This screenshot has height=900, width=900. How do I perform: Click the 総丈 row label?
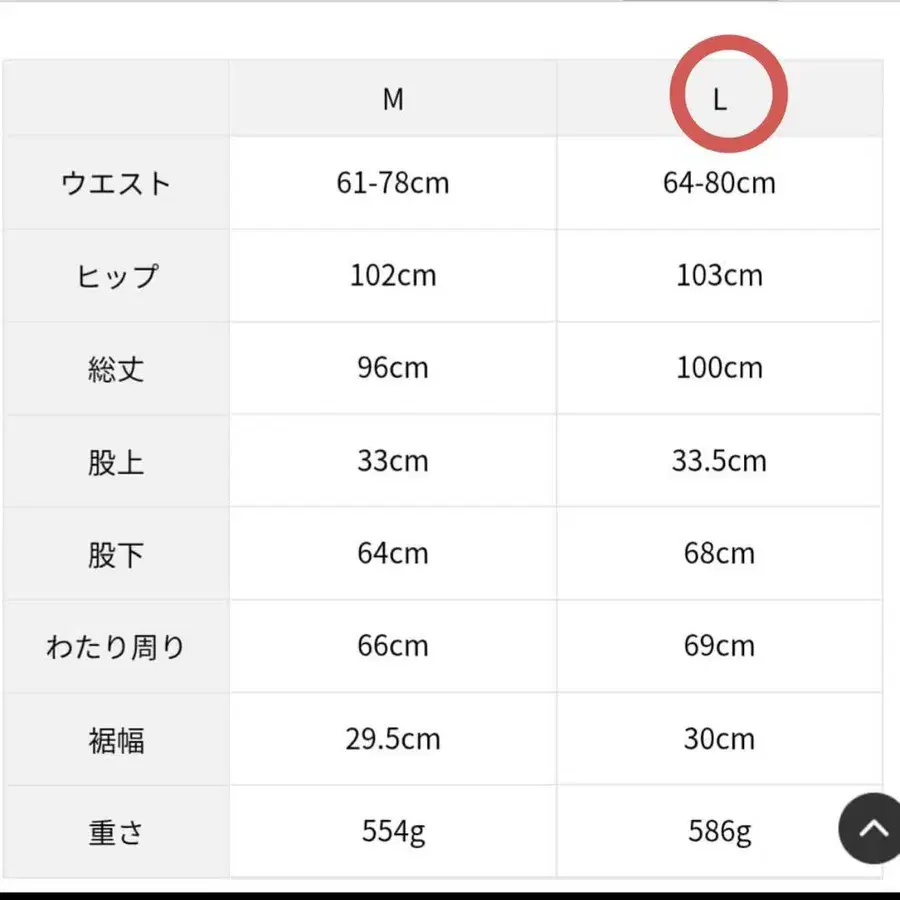coord(116,369)
